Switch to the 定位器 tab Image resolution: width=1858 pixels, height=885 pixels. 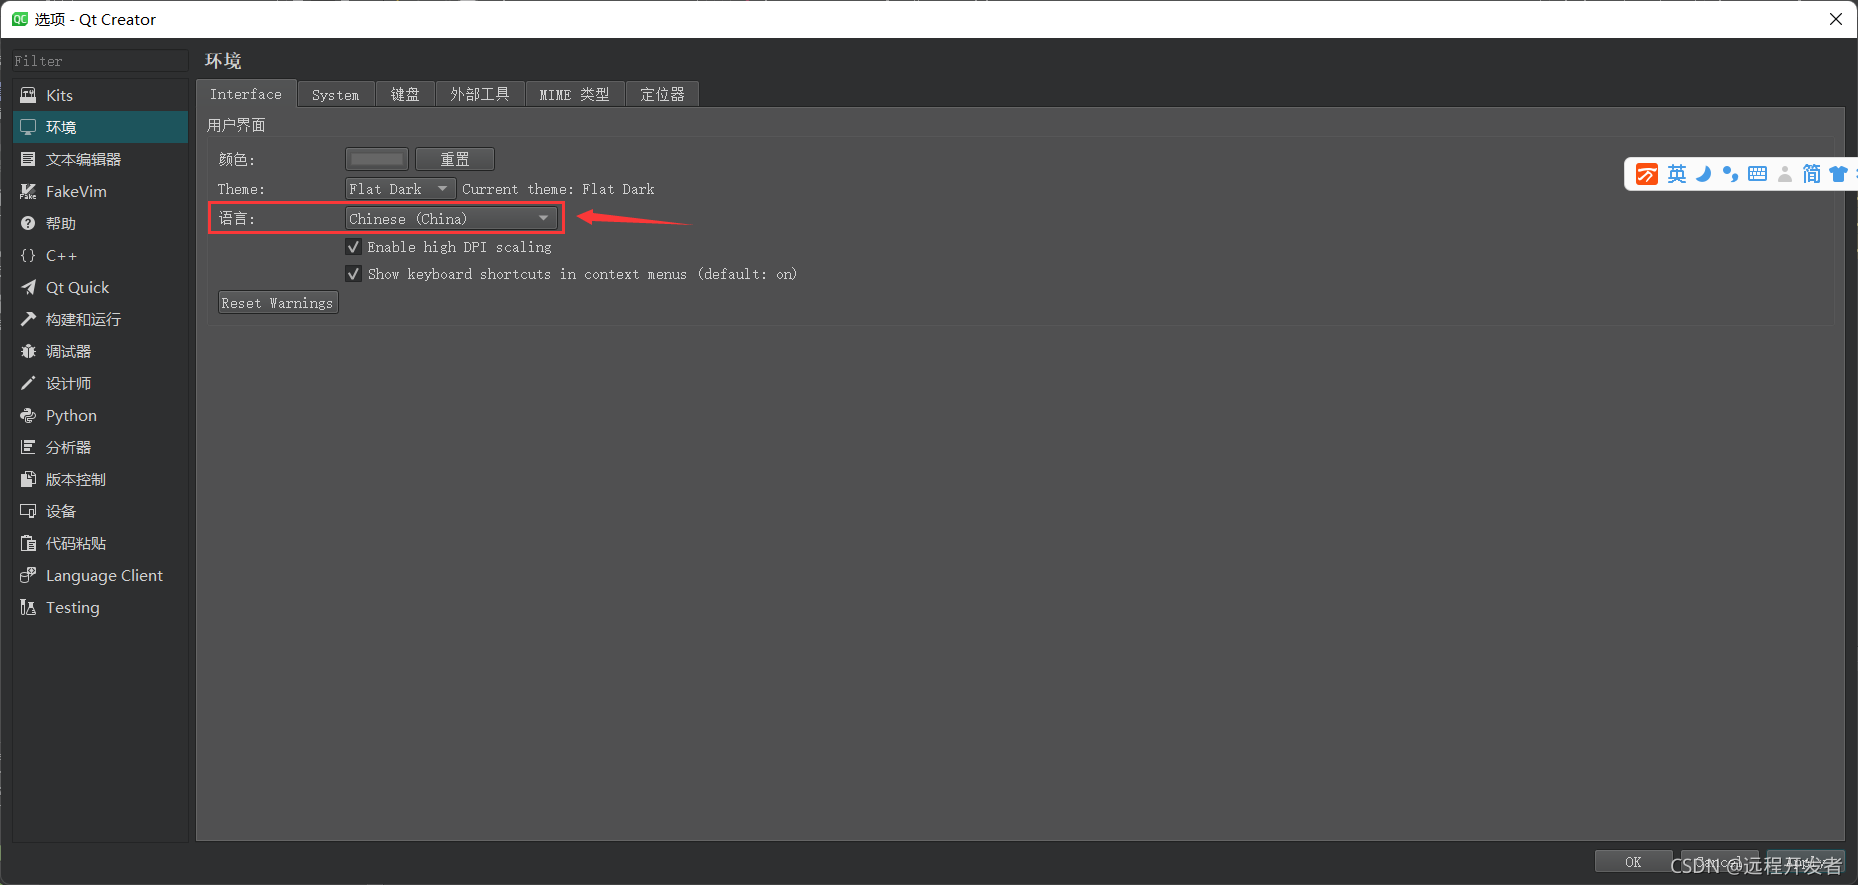click(x=662, y=95)
